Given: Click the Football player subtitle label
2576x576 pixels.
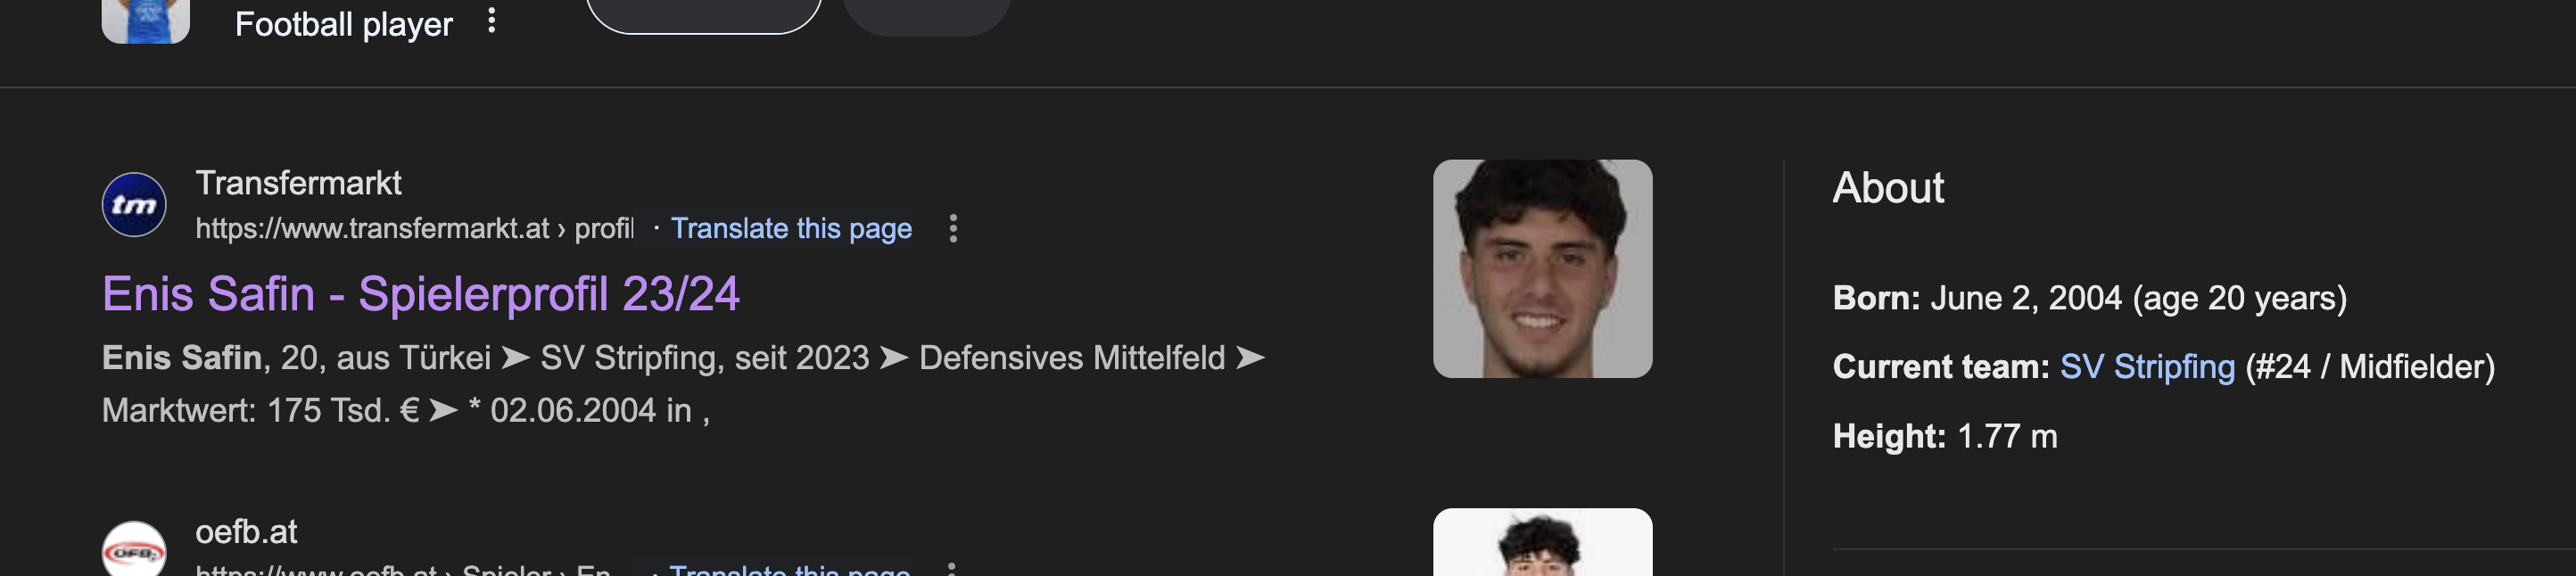Looking at the screenshot, I should click(344, 24).
